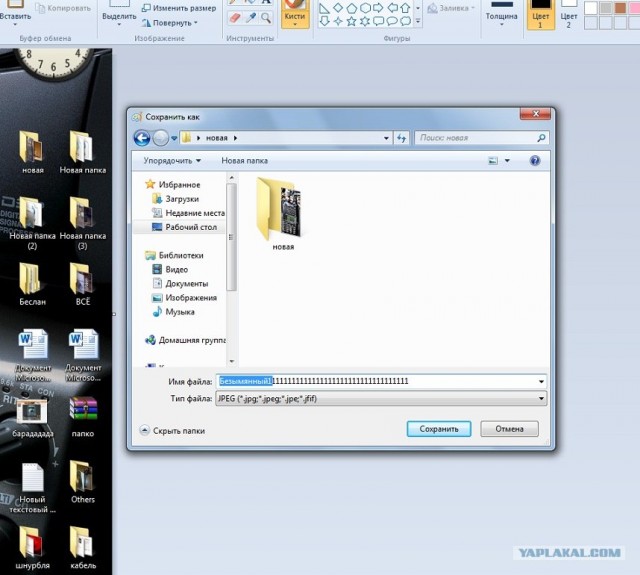Expand the Тип файла JPEG dropdown
The width and height of the screenshot is (640, 575).
[541, 399]
